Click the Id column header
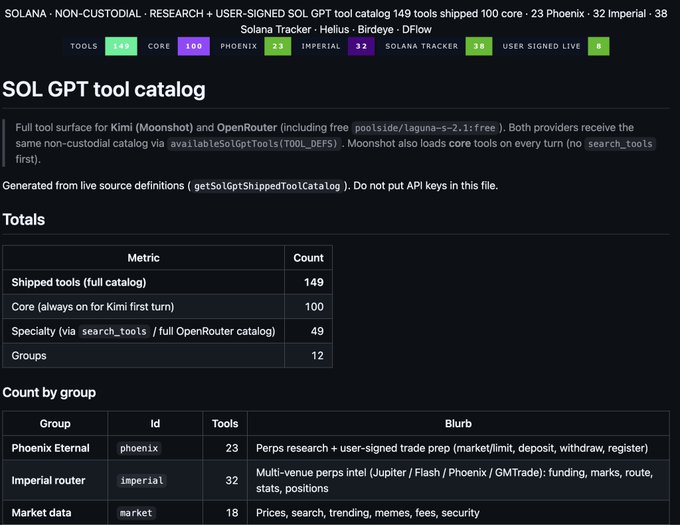This screenshot has width=680, height=525. tap(155, 424)
